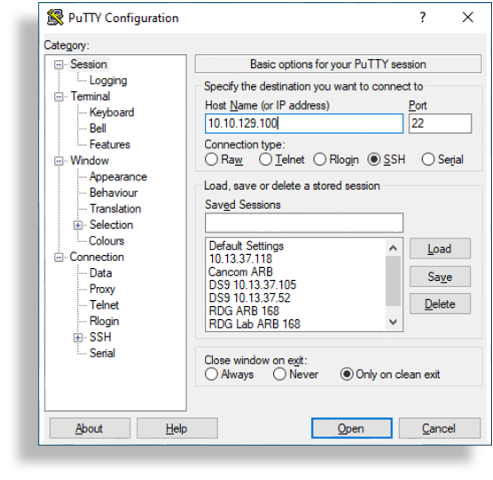Close the PuTTY Configuration dialog
Image resolution: width=493 pixels, height=480 pixels.
pyautogui.click(x=468, y=17)
